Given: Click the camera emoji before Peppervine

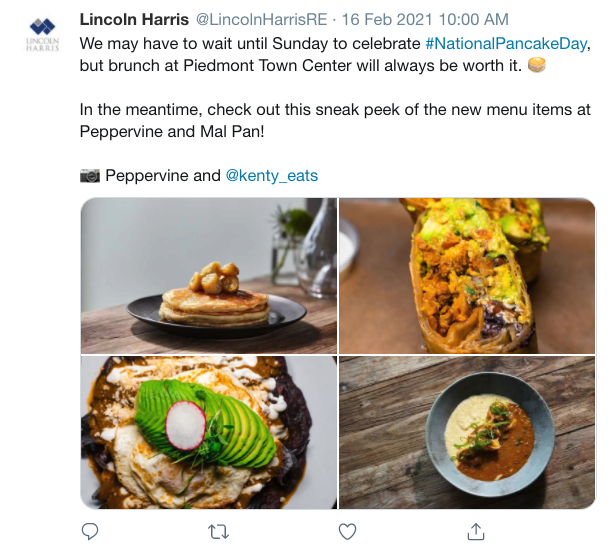Looking at the screenshot, I should (x=90, y=176).
